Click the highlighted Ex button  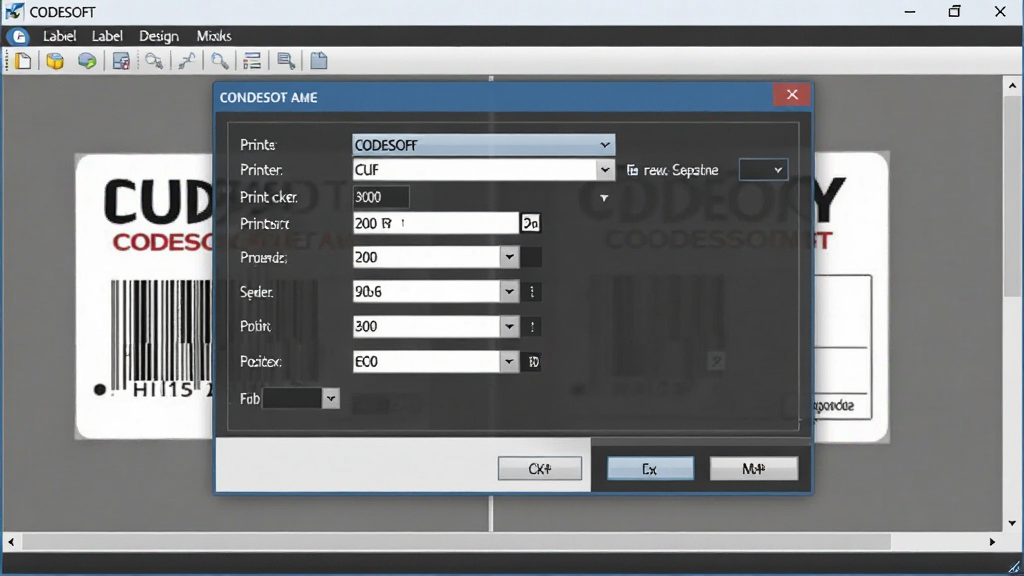(x=650, y=468)
